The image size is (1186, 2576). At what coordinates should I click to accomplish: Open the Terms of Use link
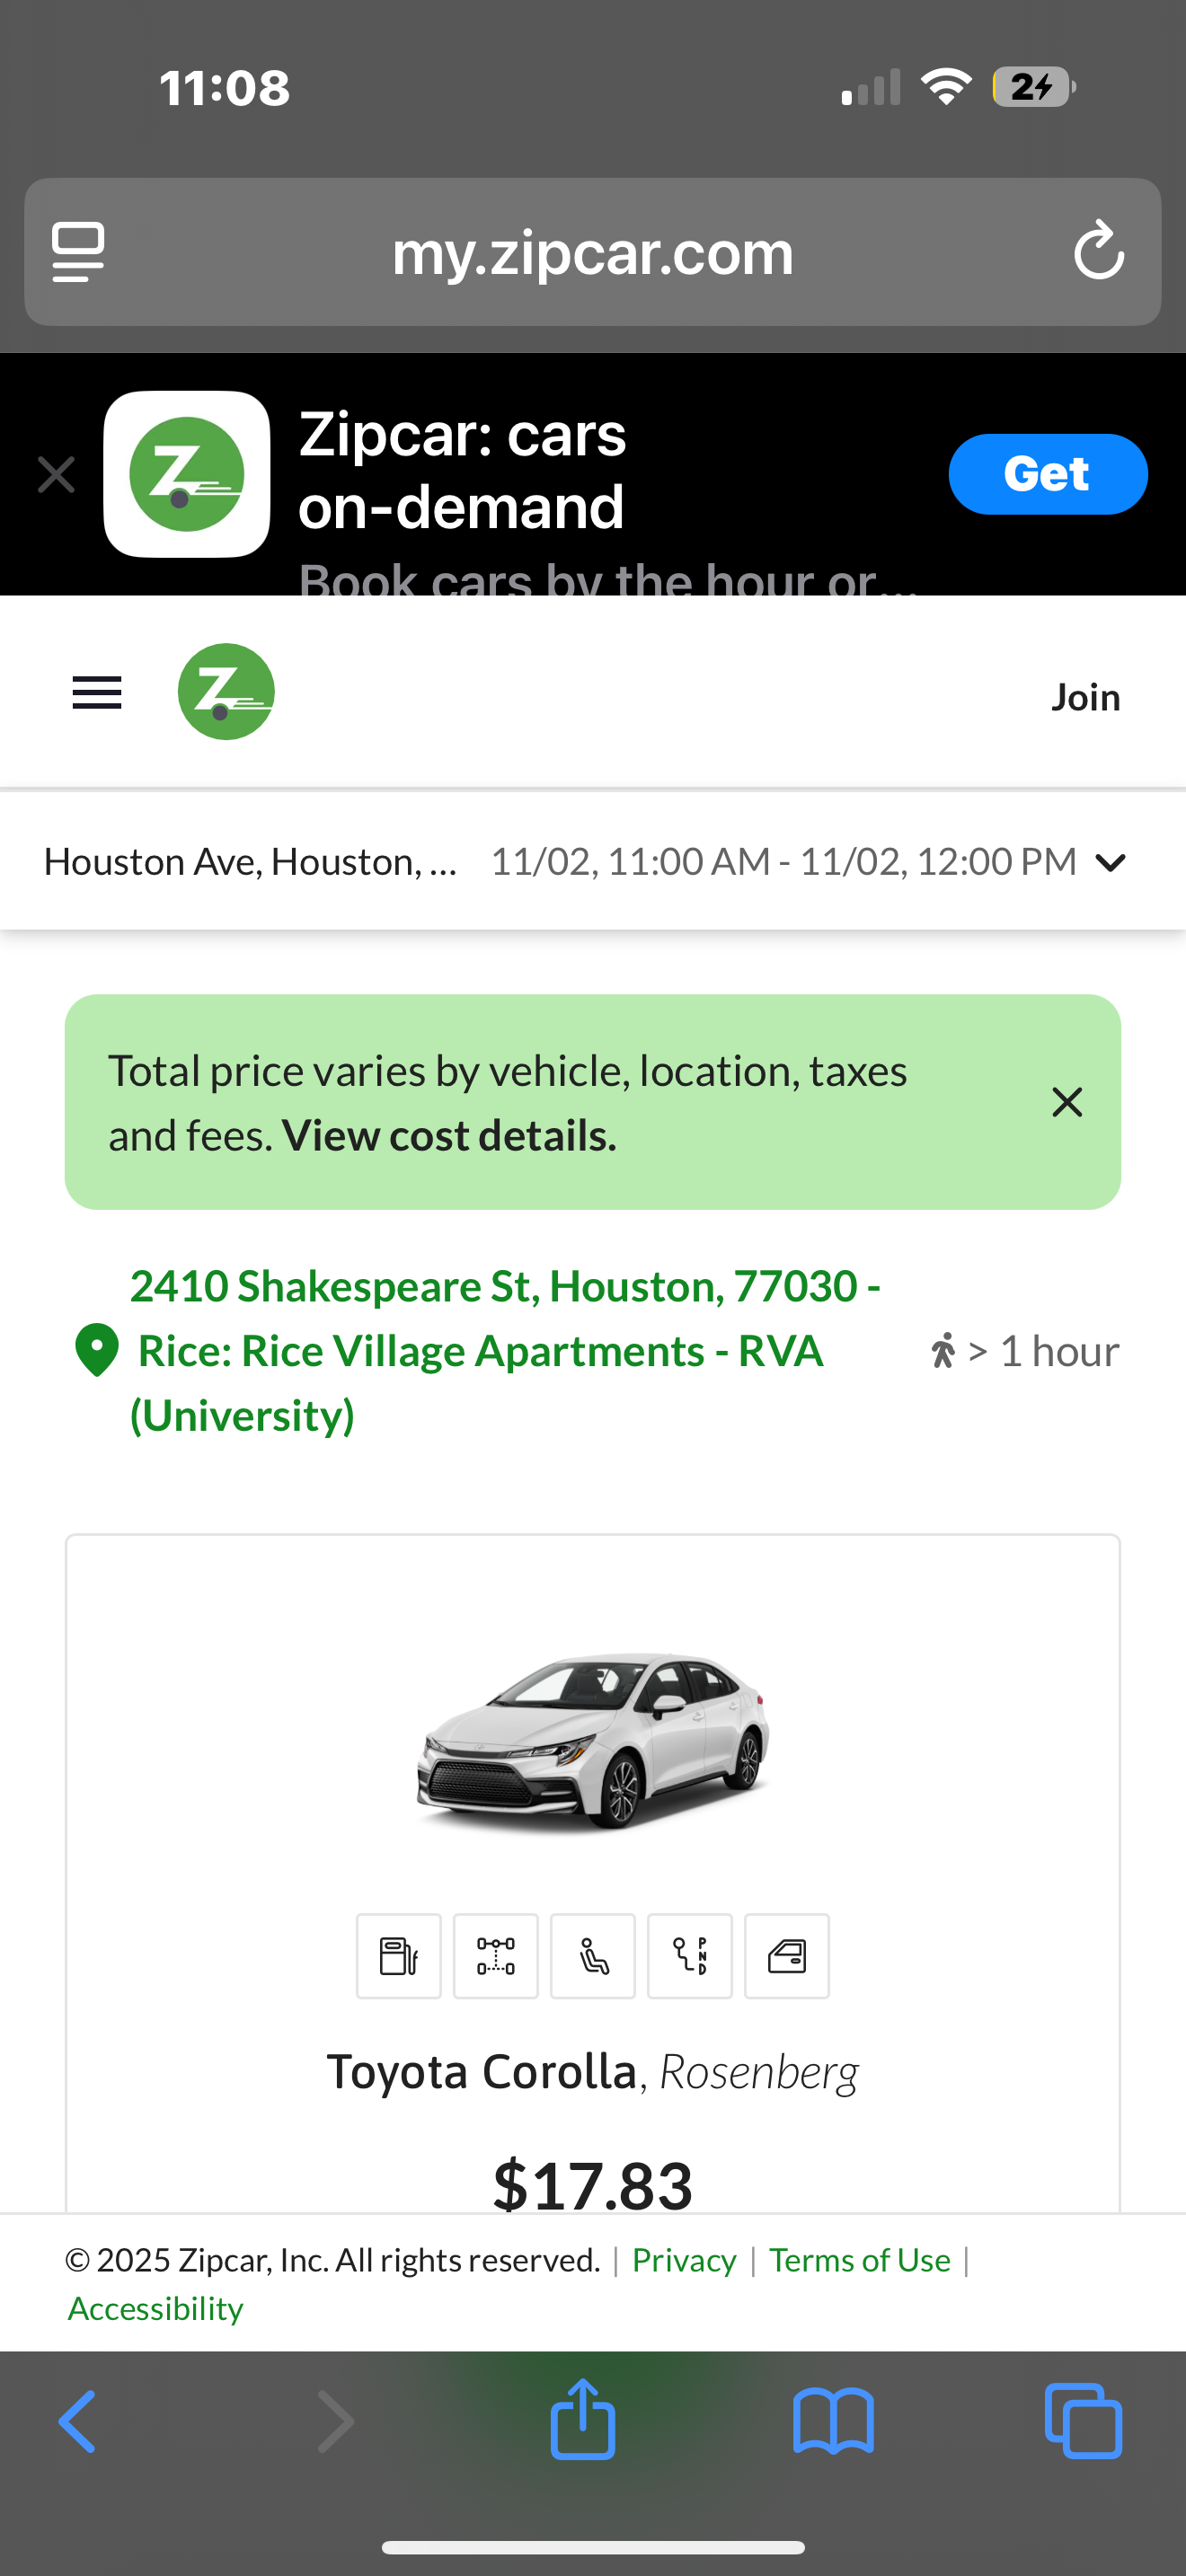(x=859, y=2260)
